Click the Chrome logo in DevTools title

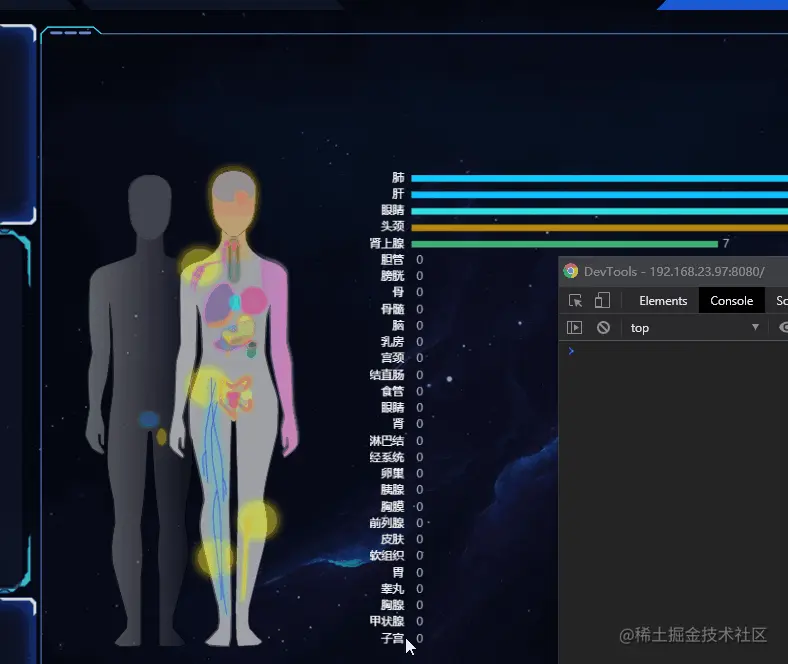(570, 271)
